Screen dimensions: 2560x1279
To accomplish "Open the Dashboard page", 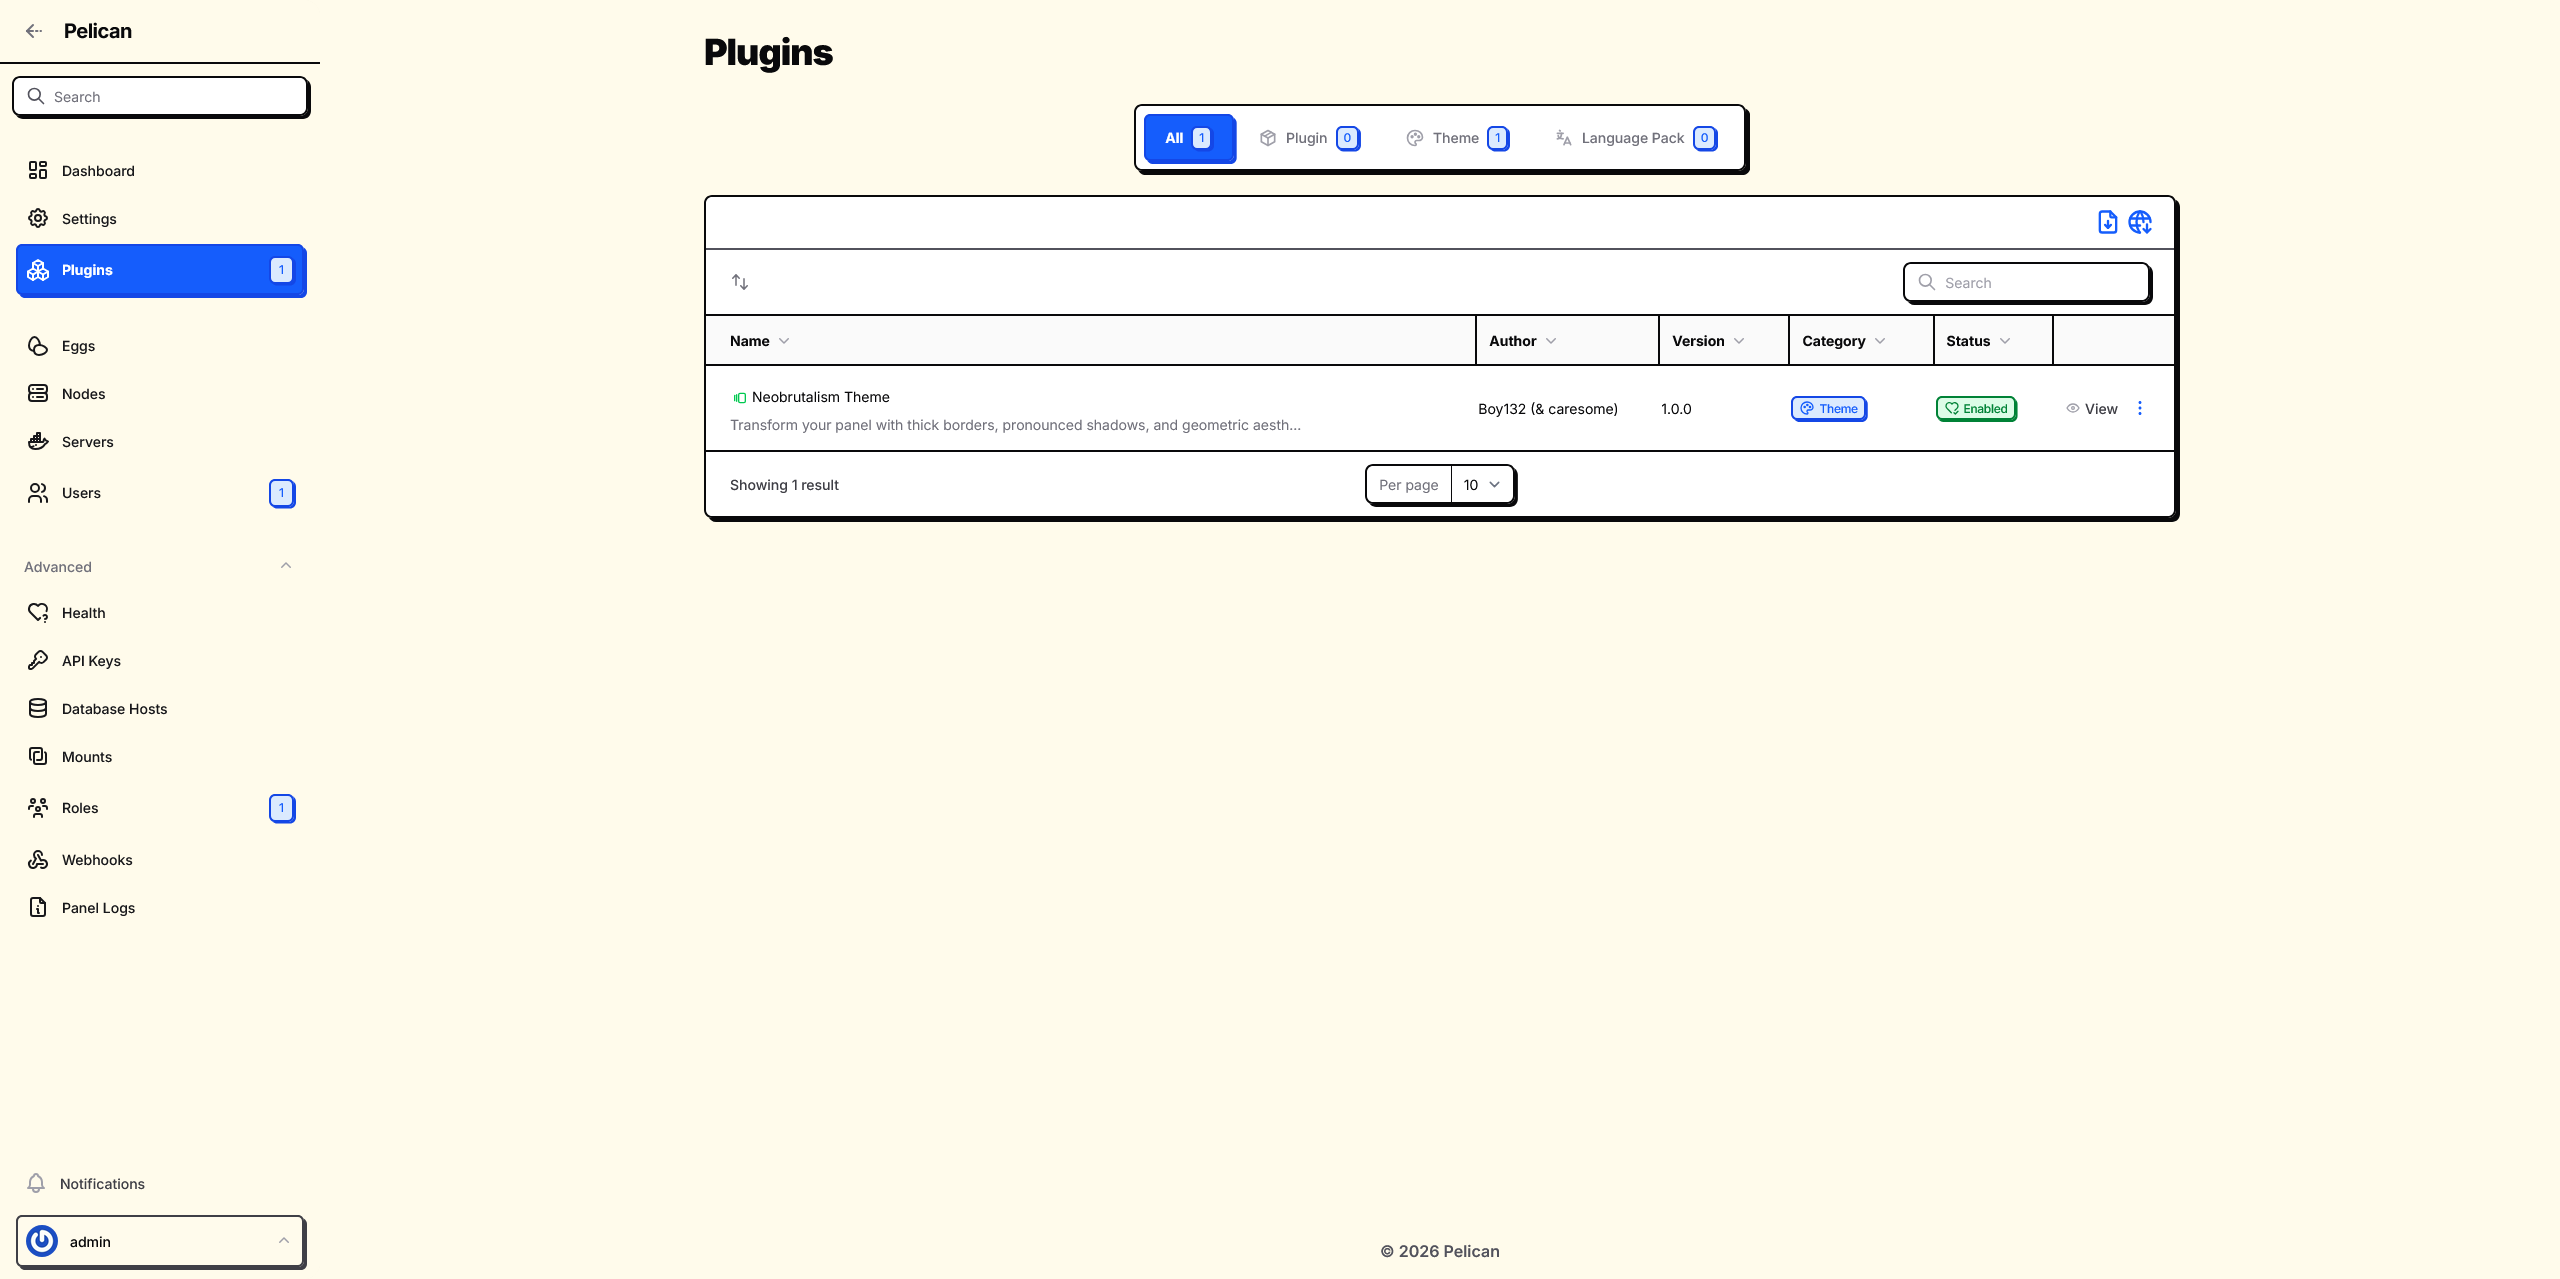I will [x=160, y=171].
